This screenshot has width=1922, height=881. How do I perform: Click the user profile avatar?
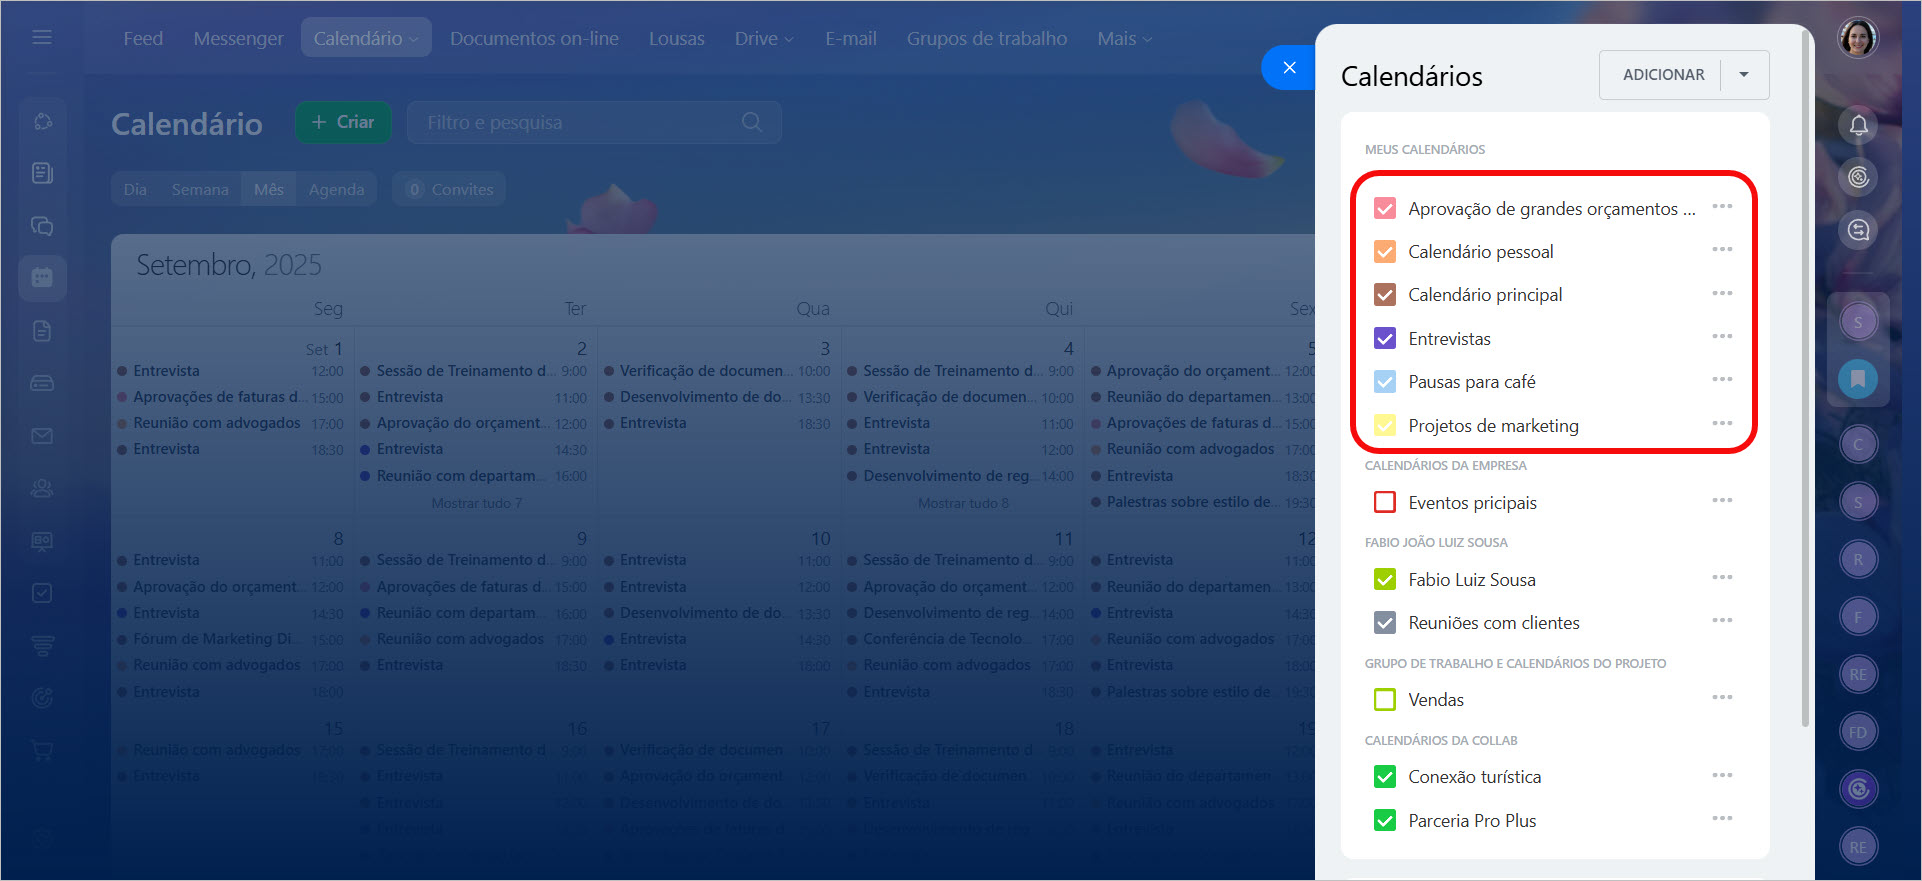[1858, 38]
